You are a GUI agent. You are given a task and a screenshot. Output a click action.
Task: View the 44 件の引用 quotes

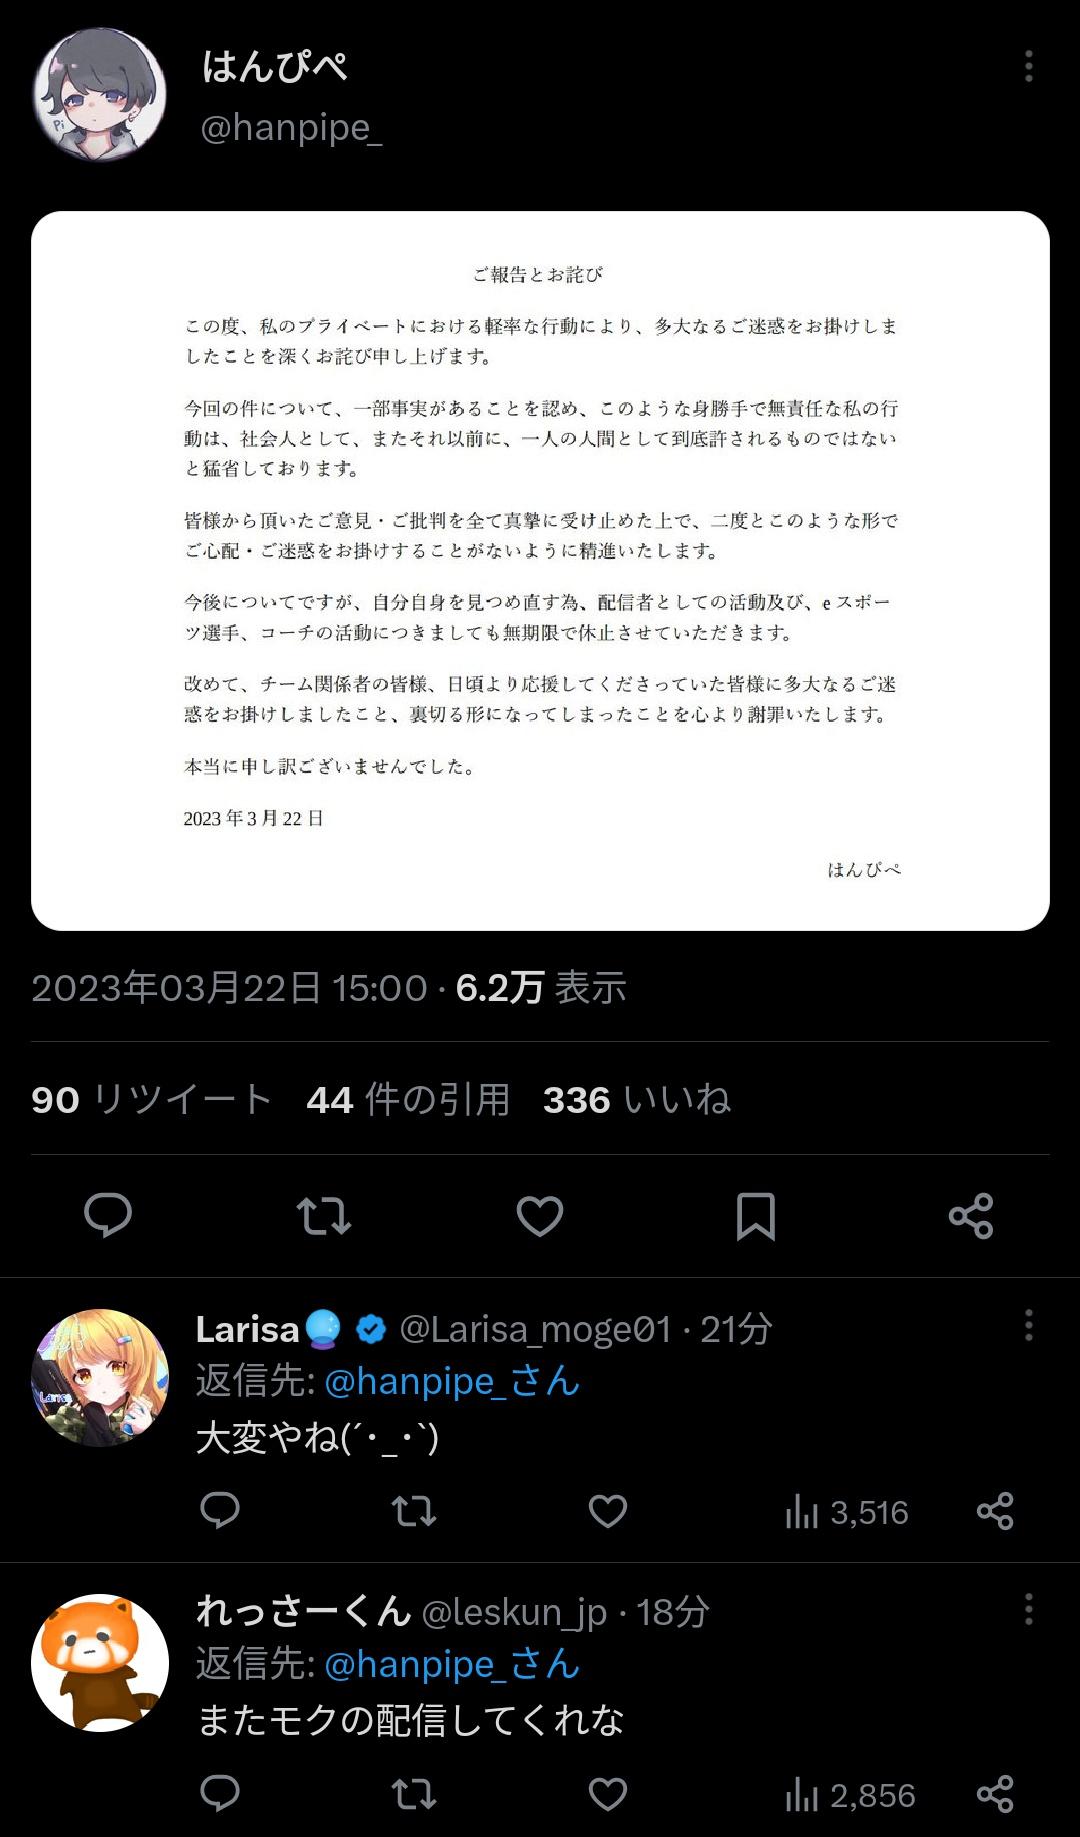(x=408, y=1099)
